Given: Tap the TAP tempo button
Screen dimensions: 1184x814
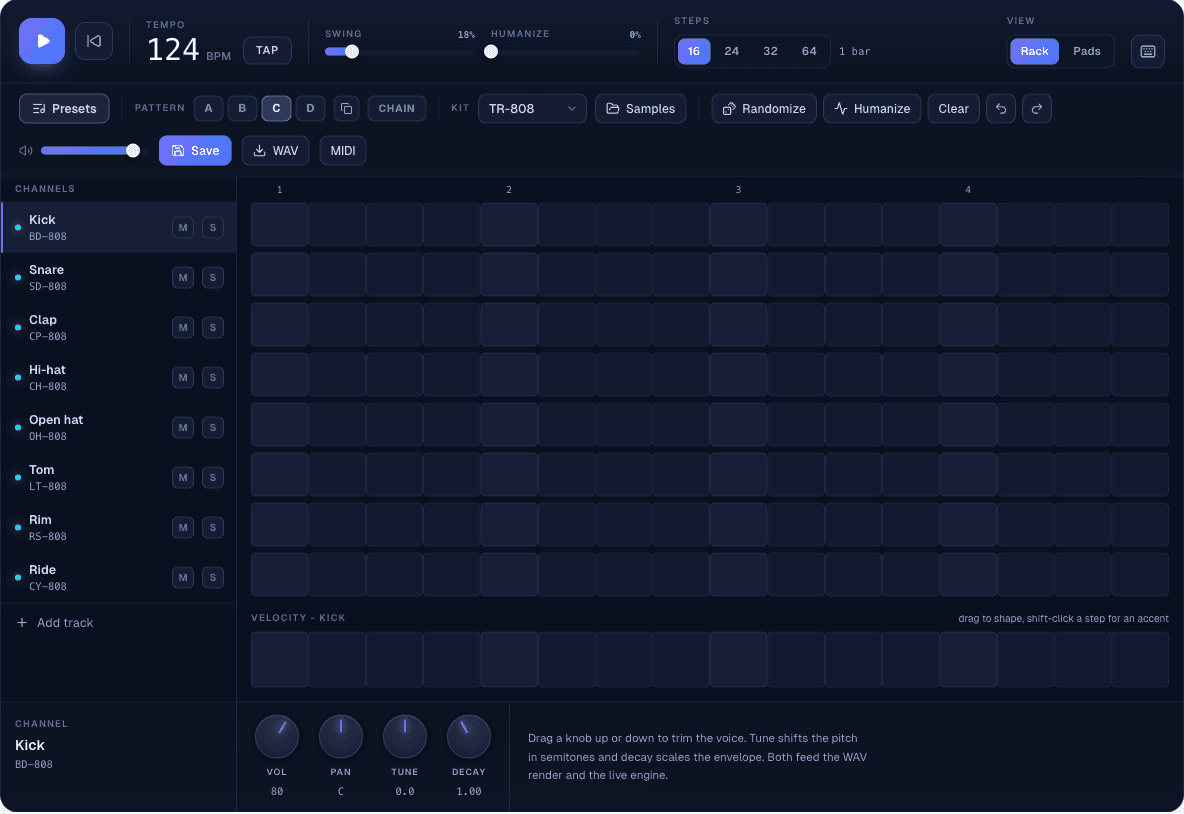Looking at the screenshot, I should [267, 50].
